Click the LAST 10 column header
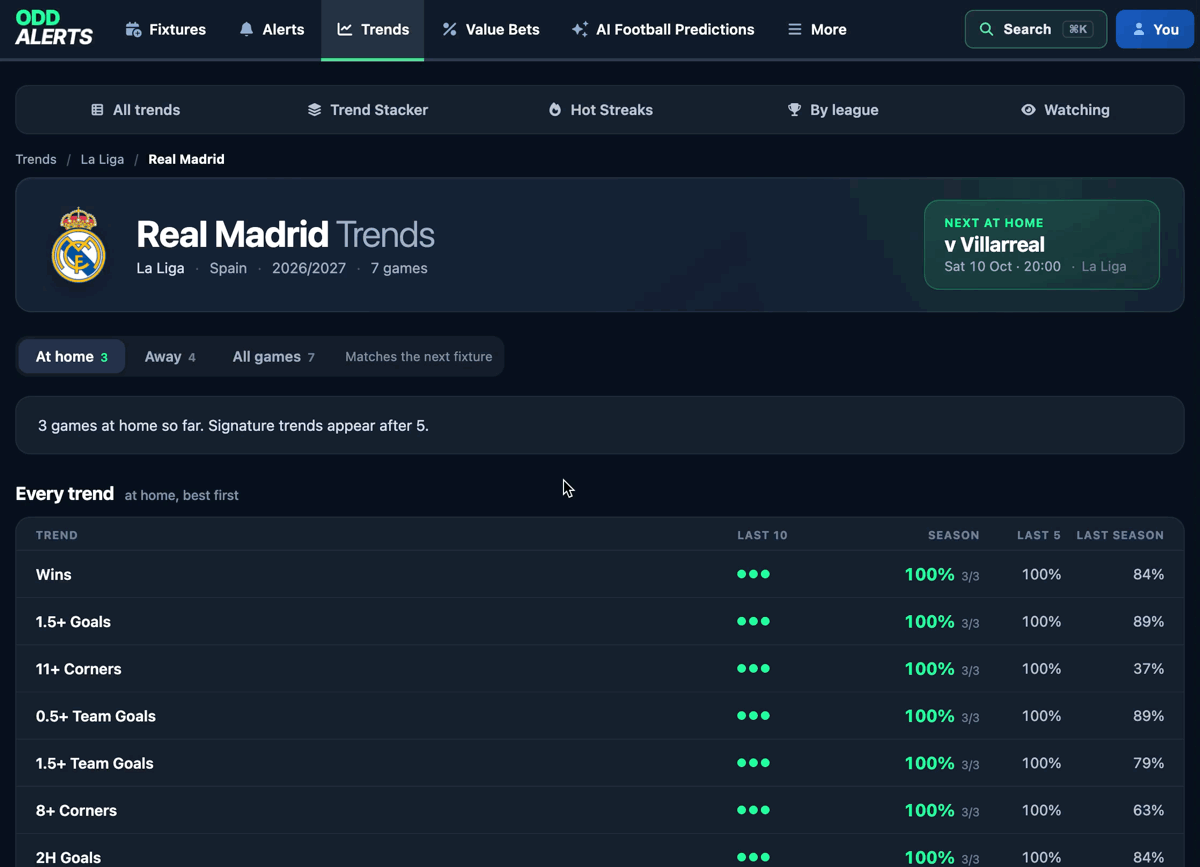The image size is (1200, 867). point(762,535)
